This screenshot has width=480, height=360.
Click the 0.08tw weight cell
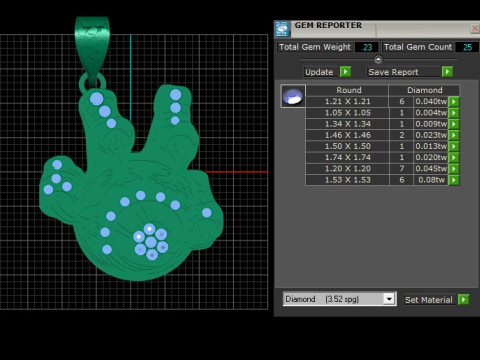click(x=431, y=180)
